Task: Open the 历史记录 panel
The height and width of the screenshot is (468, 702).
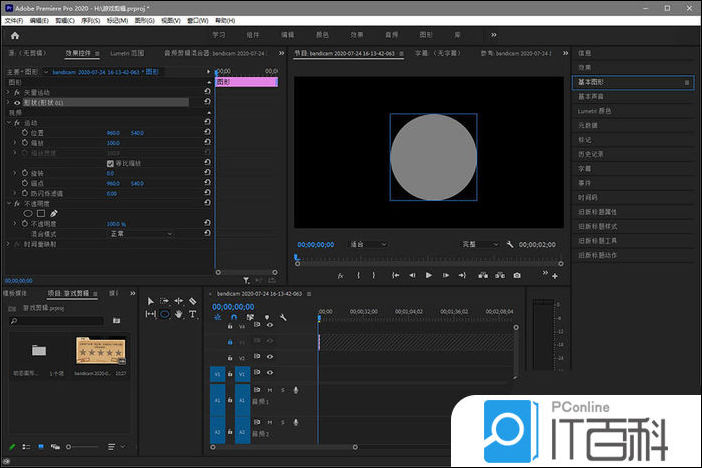Action: pos(591,154)
